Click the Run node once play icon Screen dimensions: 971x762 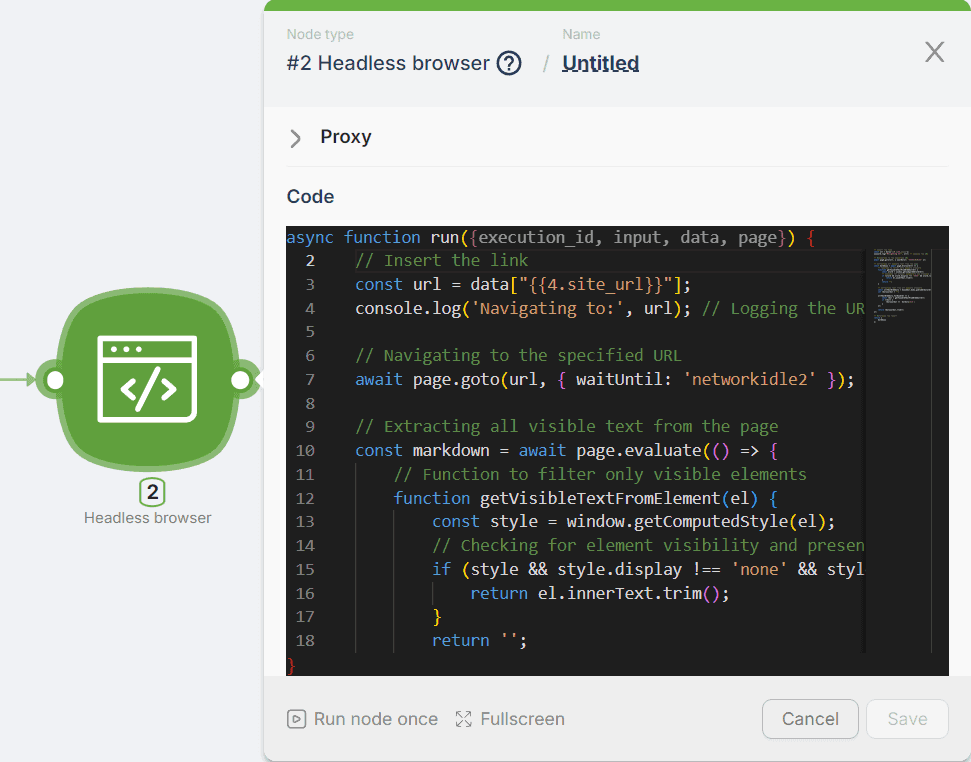pyautogui.click(x=296, y=719)
